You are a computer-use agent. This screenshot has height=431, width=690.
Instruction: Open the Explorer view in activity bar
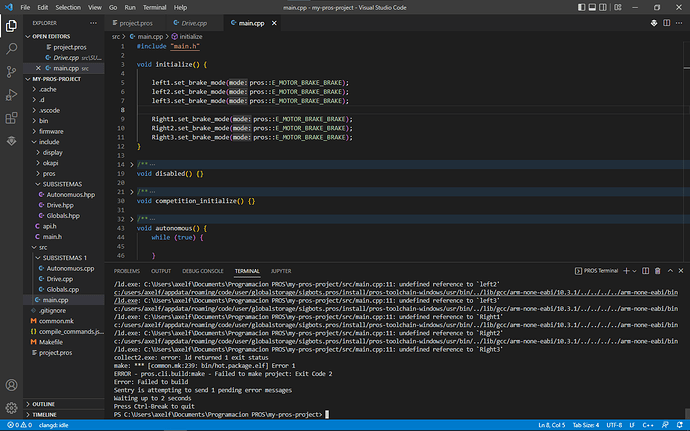tap(11, 26)
